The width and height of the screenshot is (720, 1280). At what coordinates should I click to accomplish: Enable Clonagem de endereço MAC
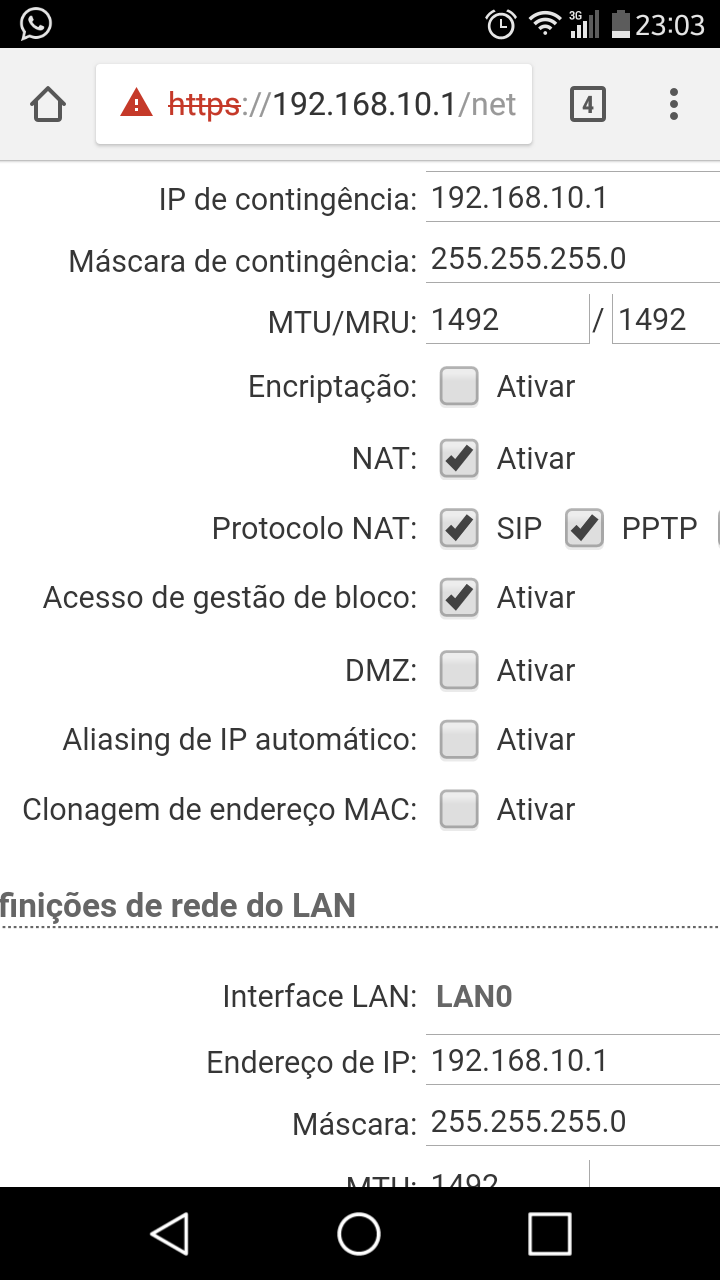459,809
